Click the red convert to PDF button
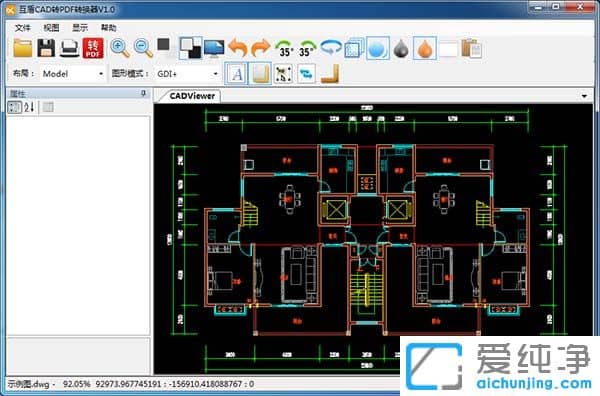The image size is (600, 396). [x=93, y=48]
